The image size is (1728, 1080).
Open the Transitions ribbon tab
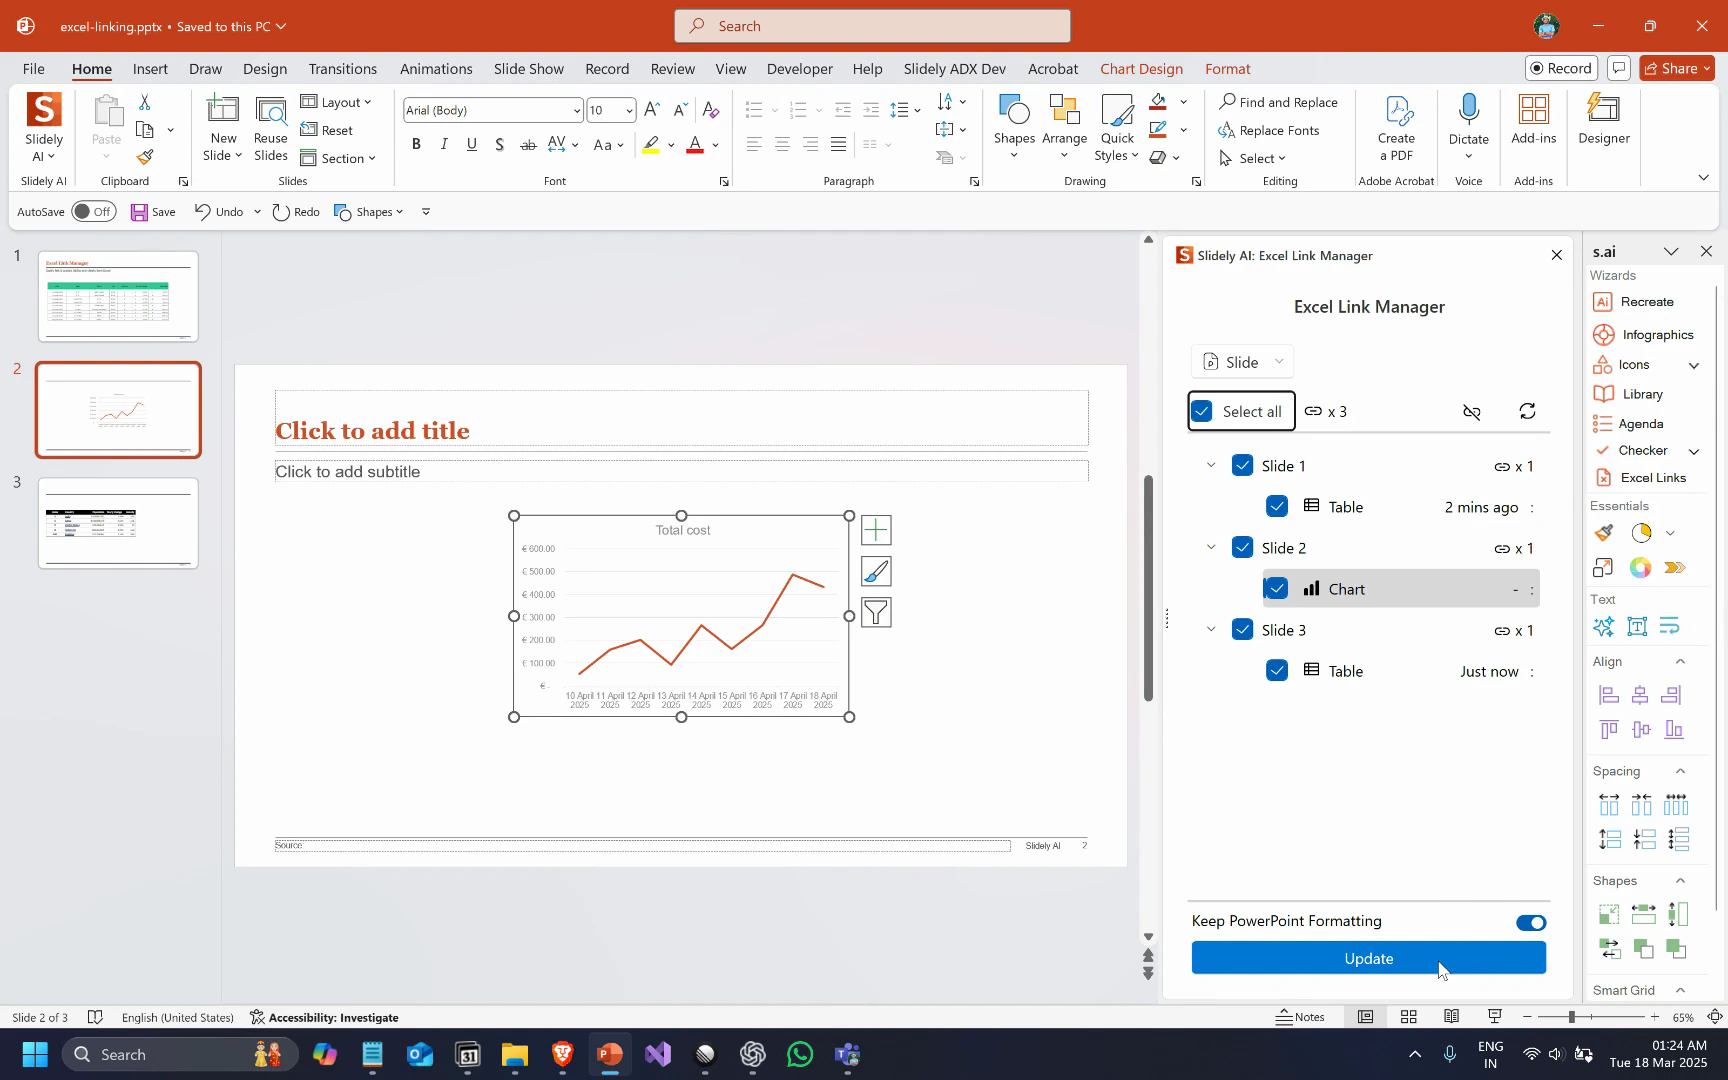click(342, 69)
